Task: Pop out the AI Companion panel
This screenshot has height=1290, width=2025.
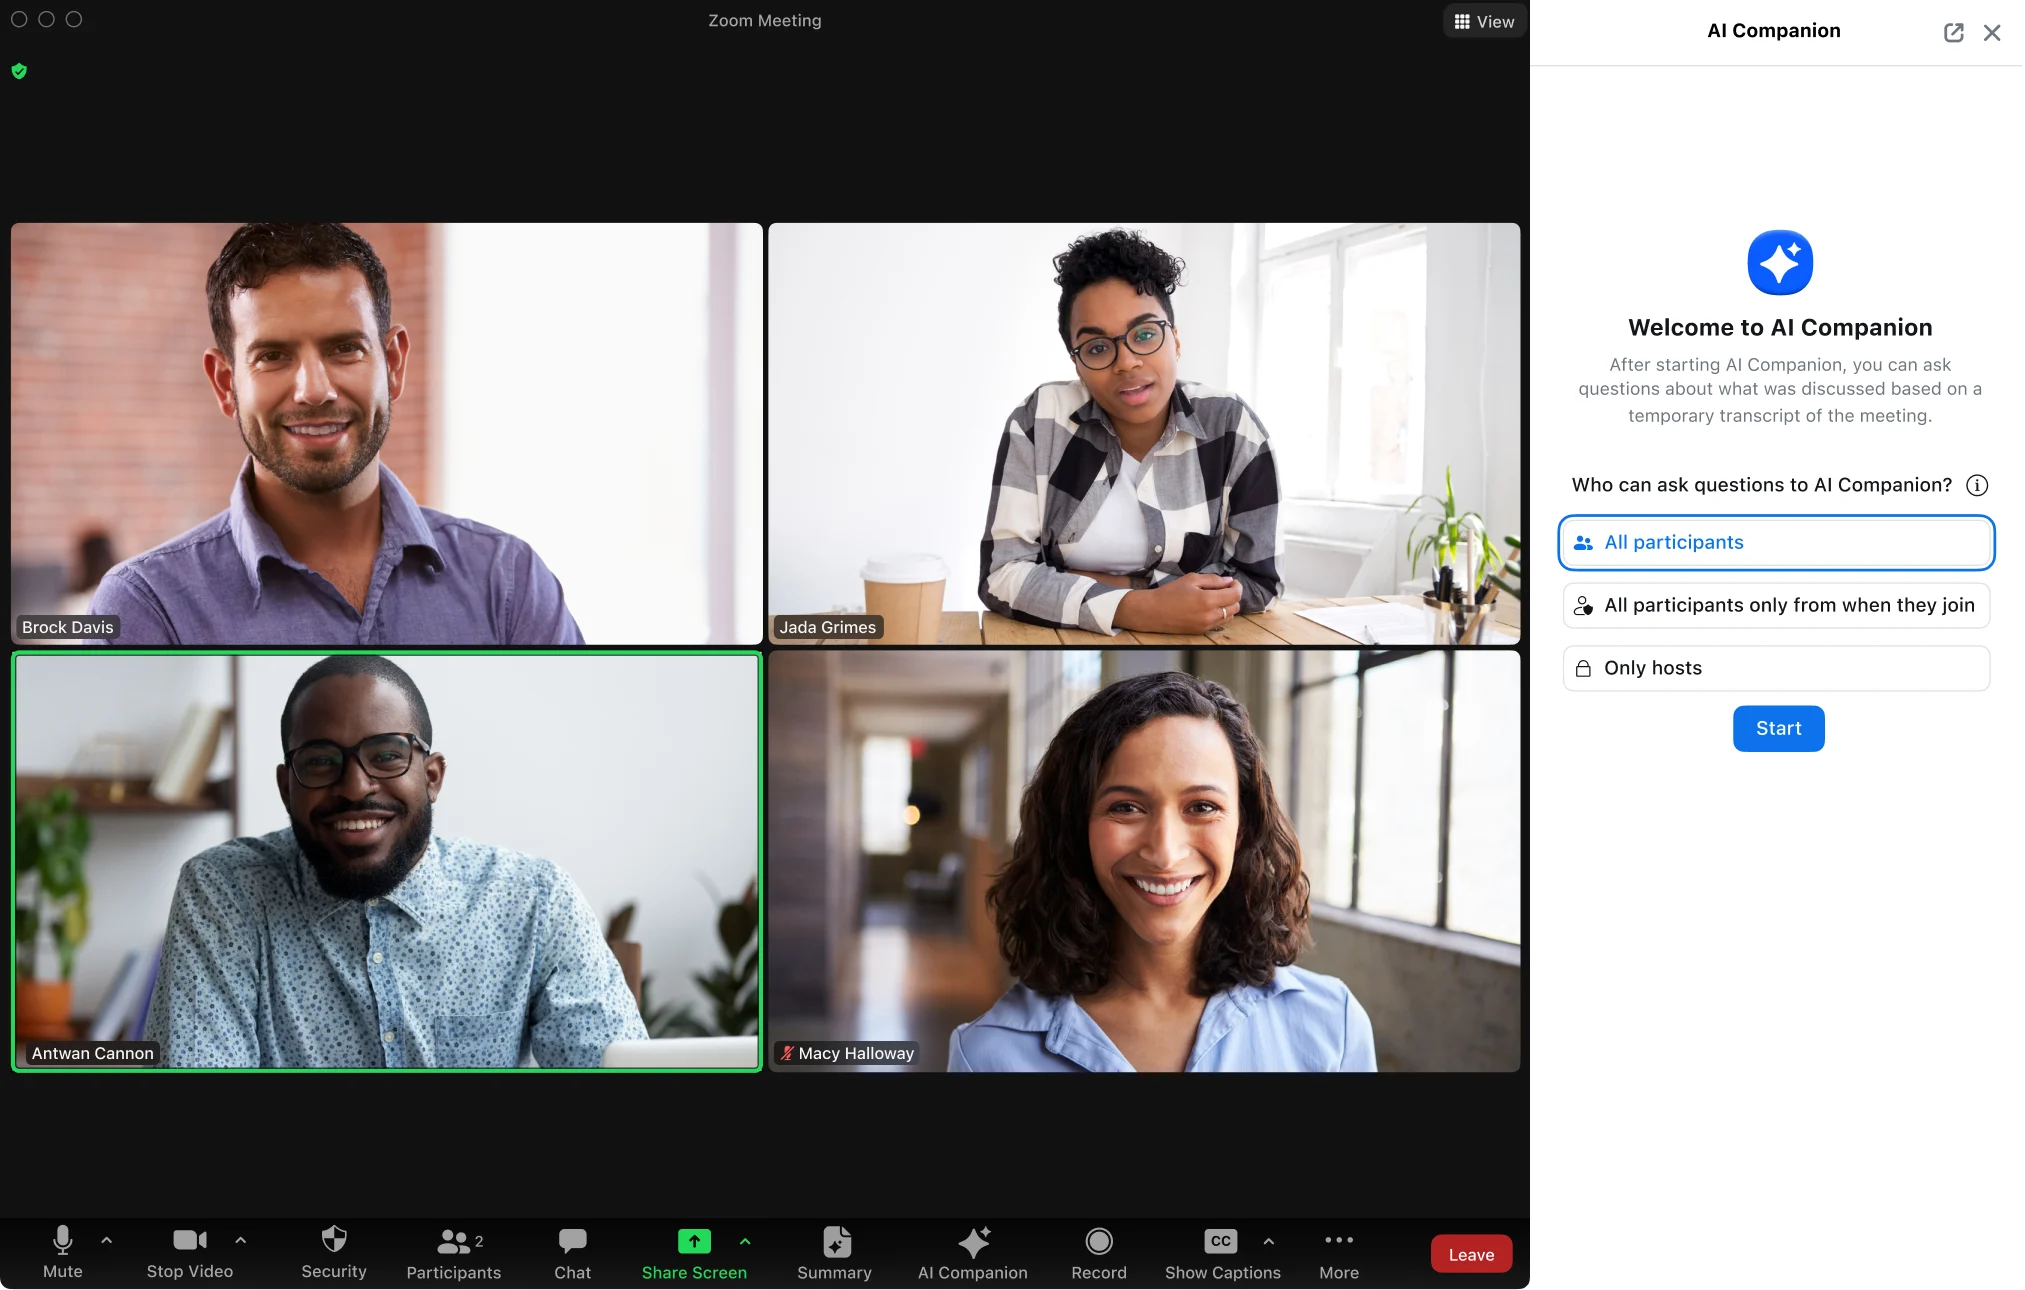Action: pos(1954,31)
